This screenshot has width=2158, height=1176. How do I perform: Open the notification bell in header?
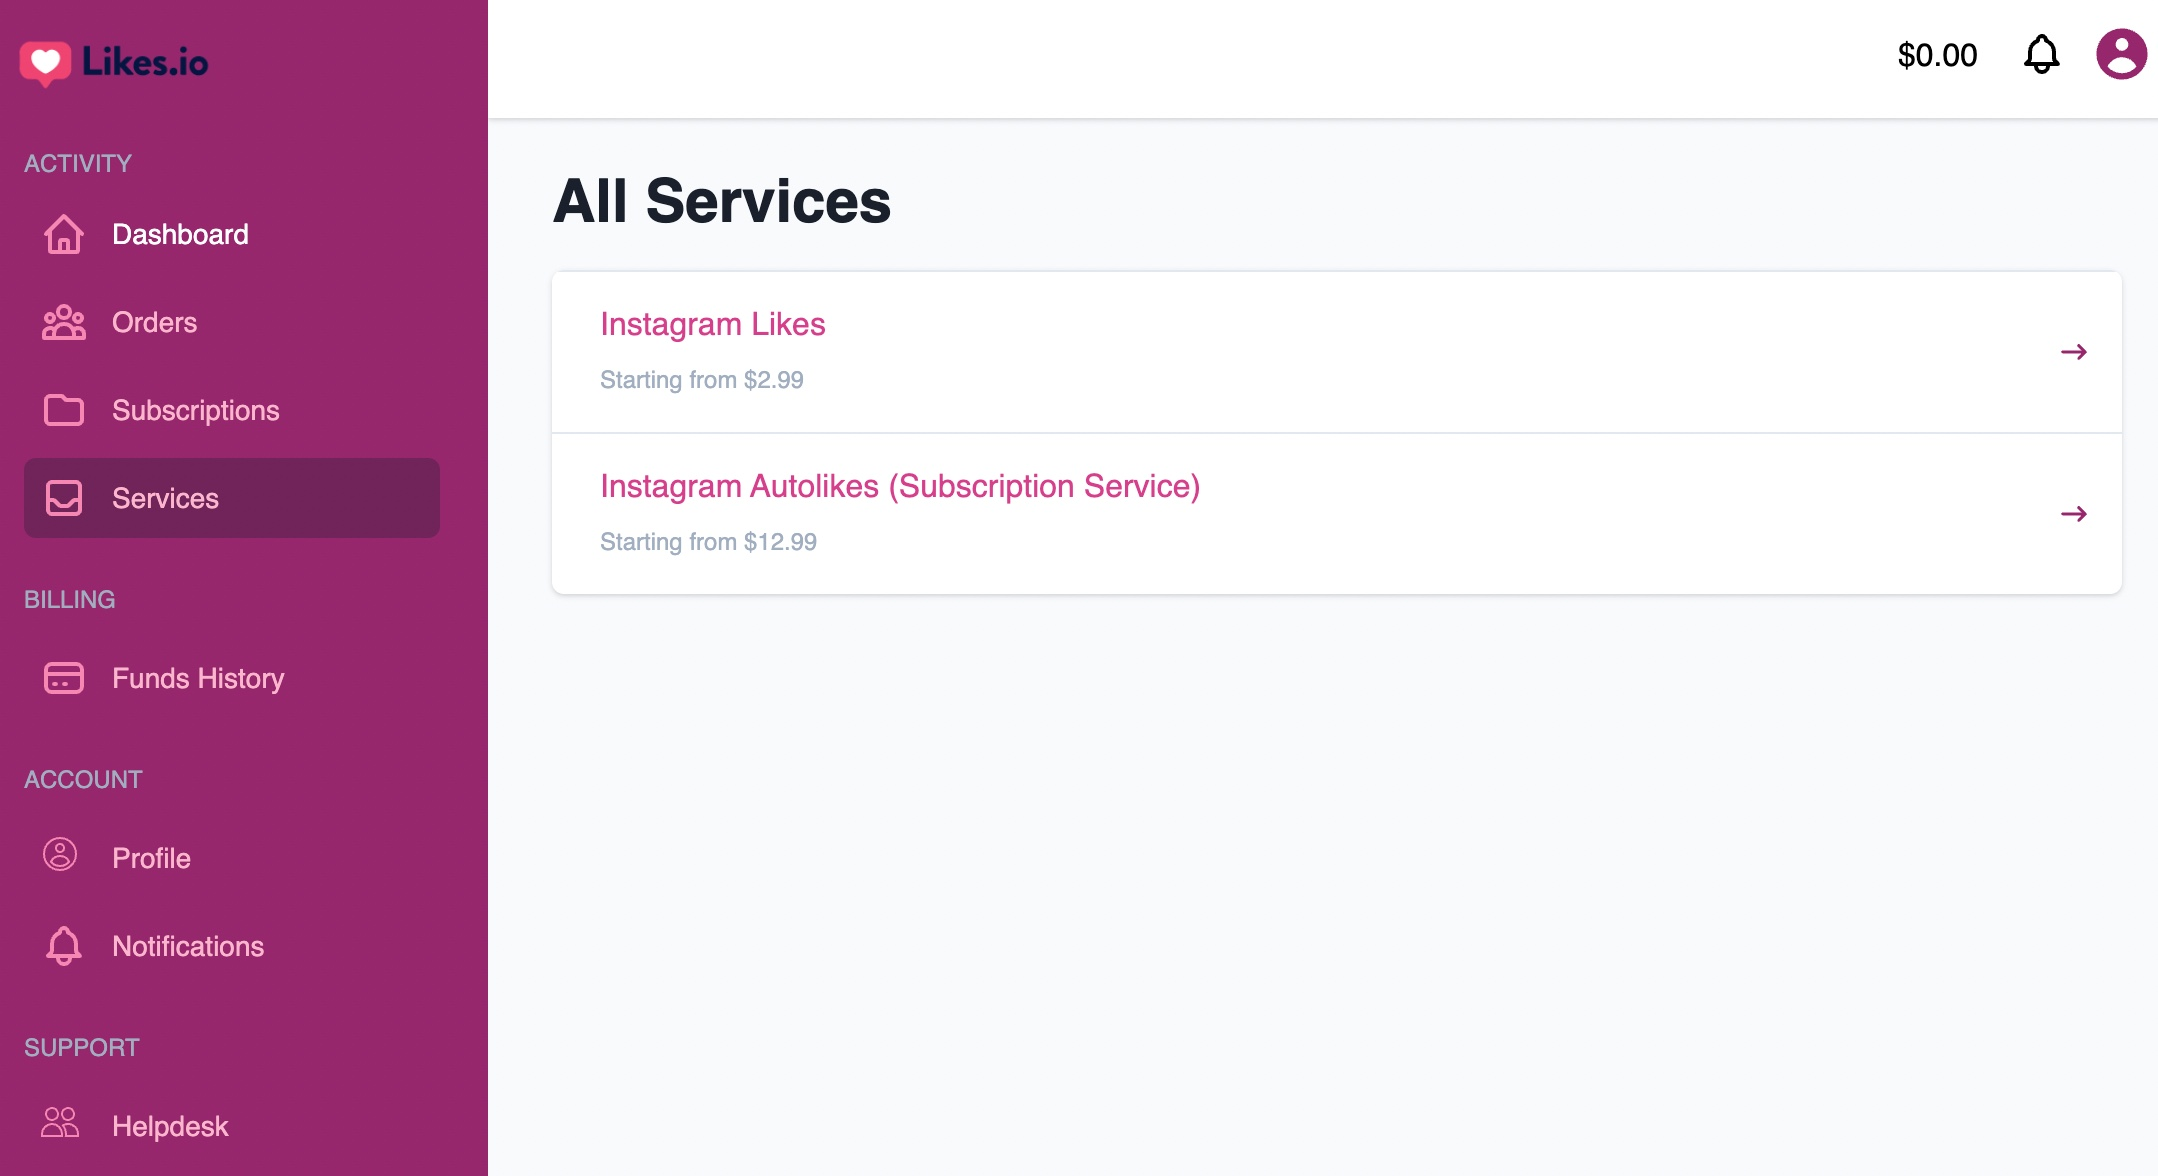point(2041,55)
